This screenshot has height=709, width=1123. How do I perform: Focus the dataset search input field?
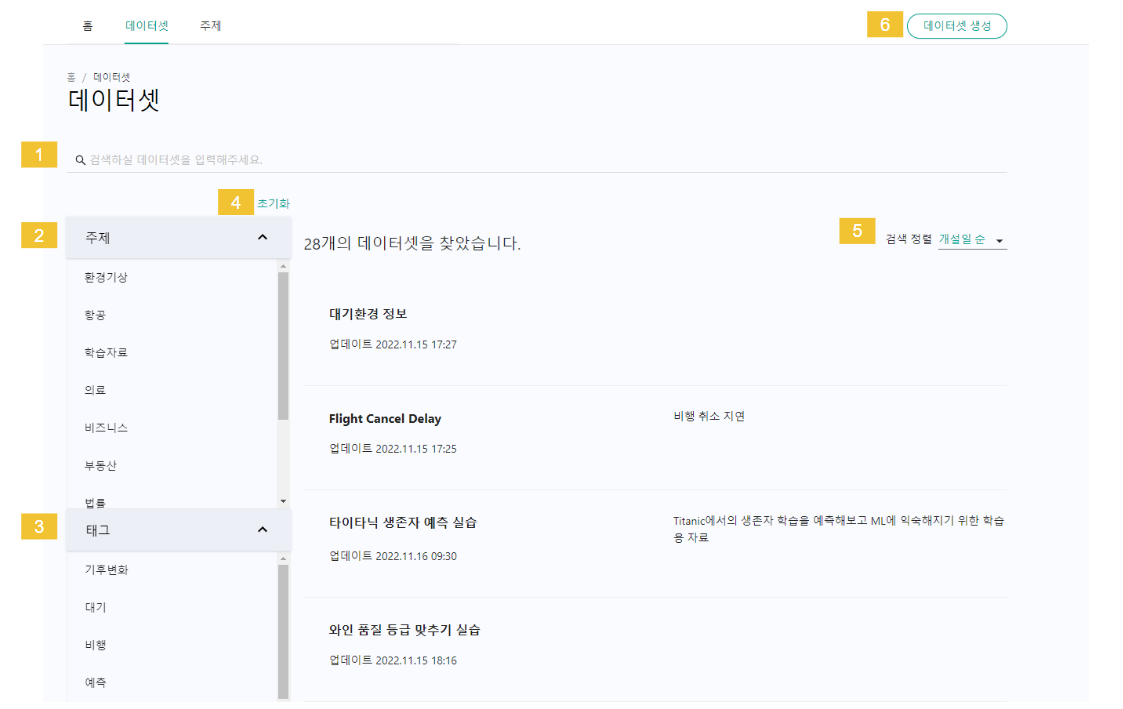pyautogui.click(x=540, y=159)
